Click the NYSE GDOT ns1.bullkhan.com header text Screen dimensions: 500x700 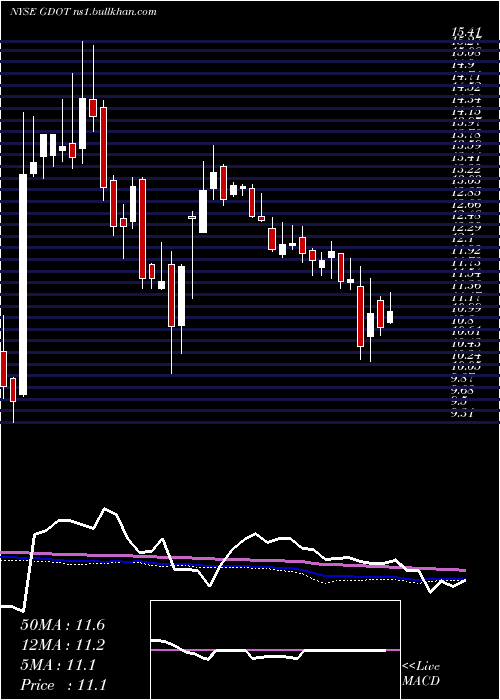pos(83,12)
